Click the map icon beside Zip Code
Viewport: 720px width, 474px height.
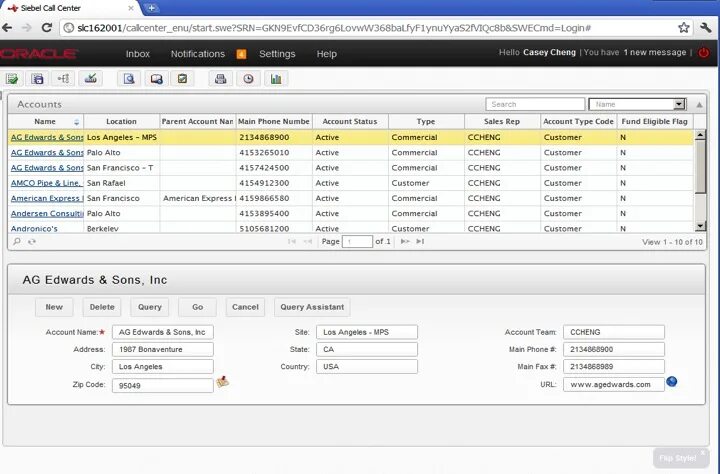tap(223, 381)
